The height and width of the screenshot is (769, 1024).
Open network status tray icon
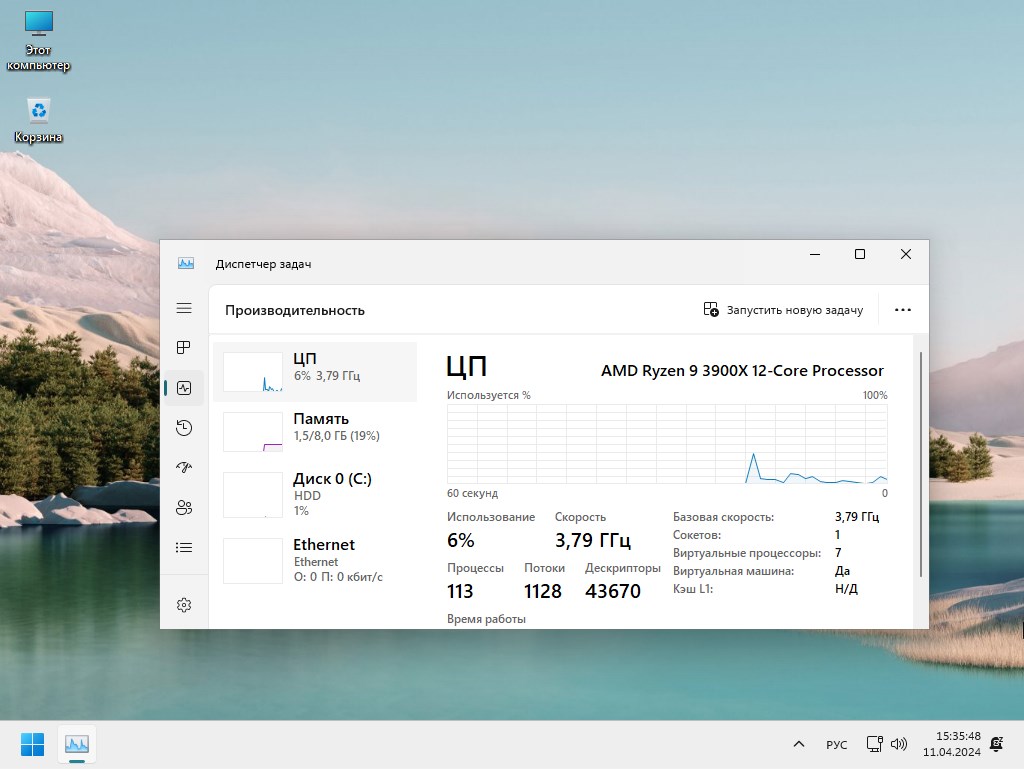(874, 744)
